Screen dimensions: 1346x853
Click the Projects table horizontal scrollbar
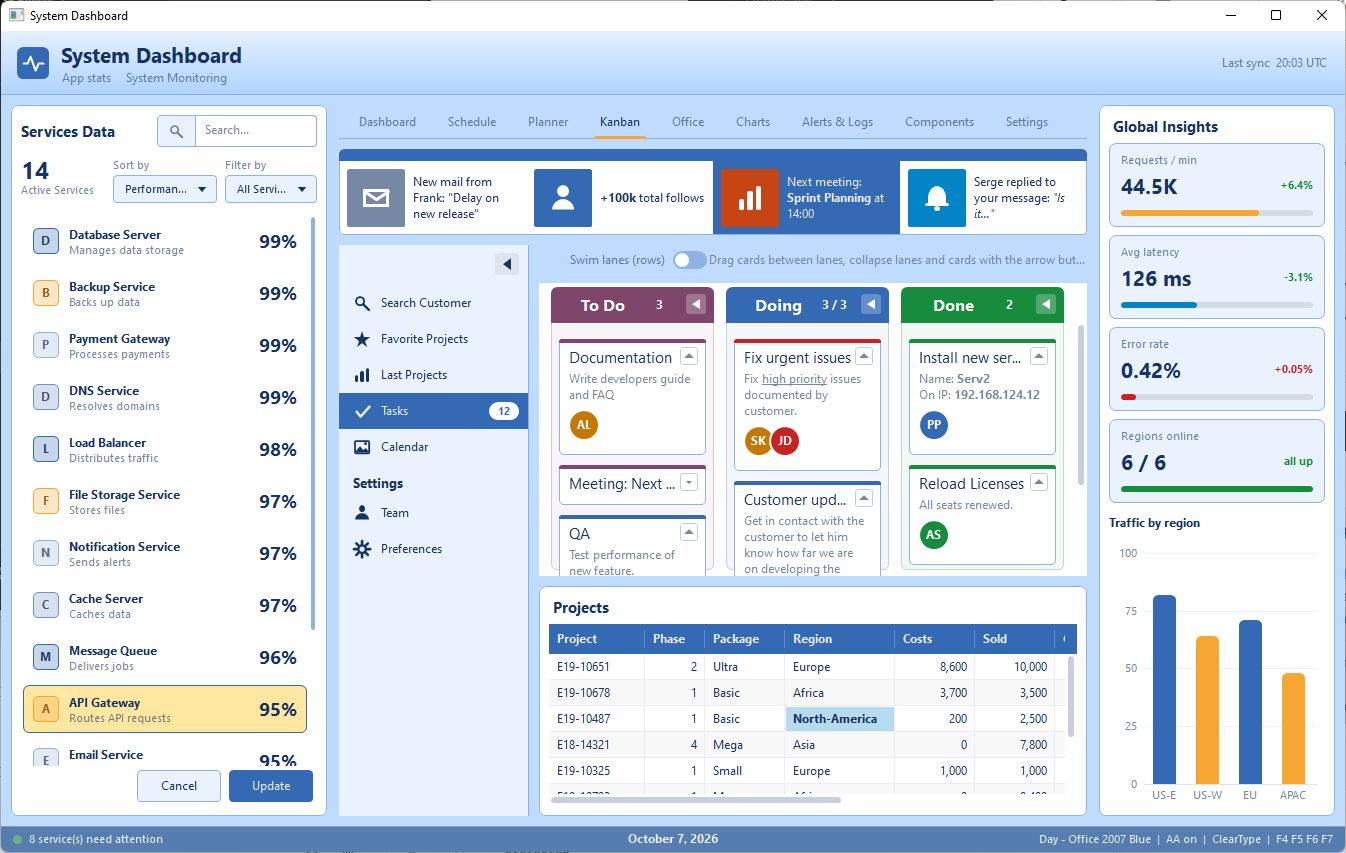point(696,800)
